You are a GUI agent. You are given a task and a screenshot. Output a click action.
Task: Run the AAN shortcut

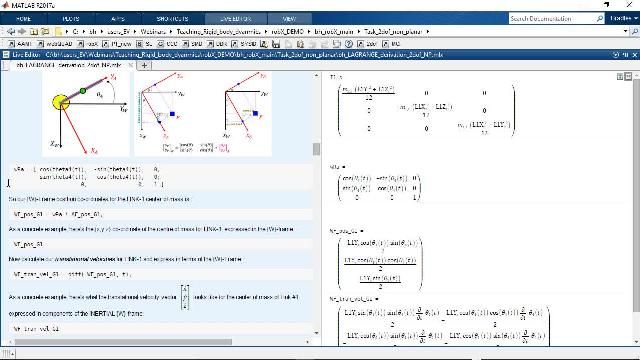point(20,44)
